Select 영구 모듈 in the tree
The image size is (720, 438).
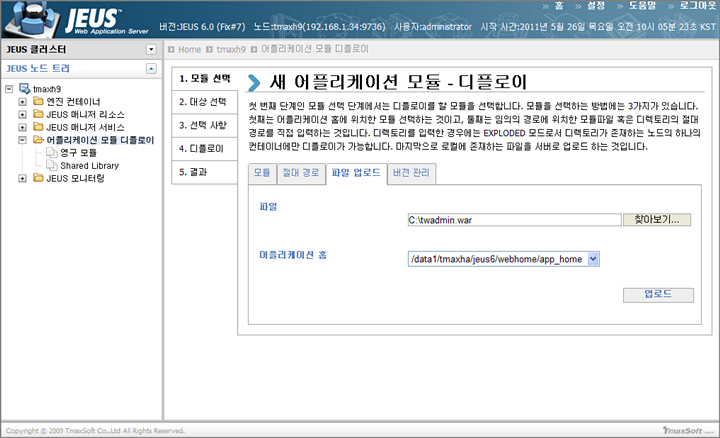coord(79,152)
